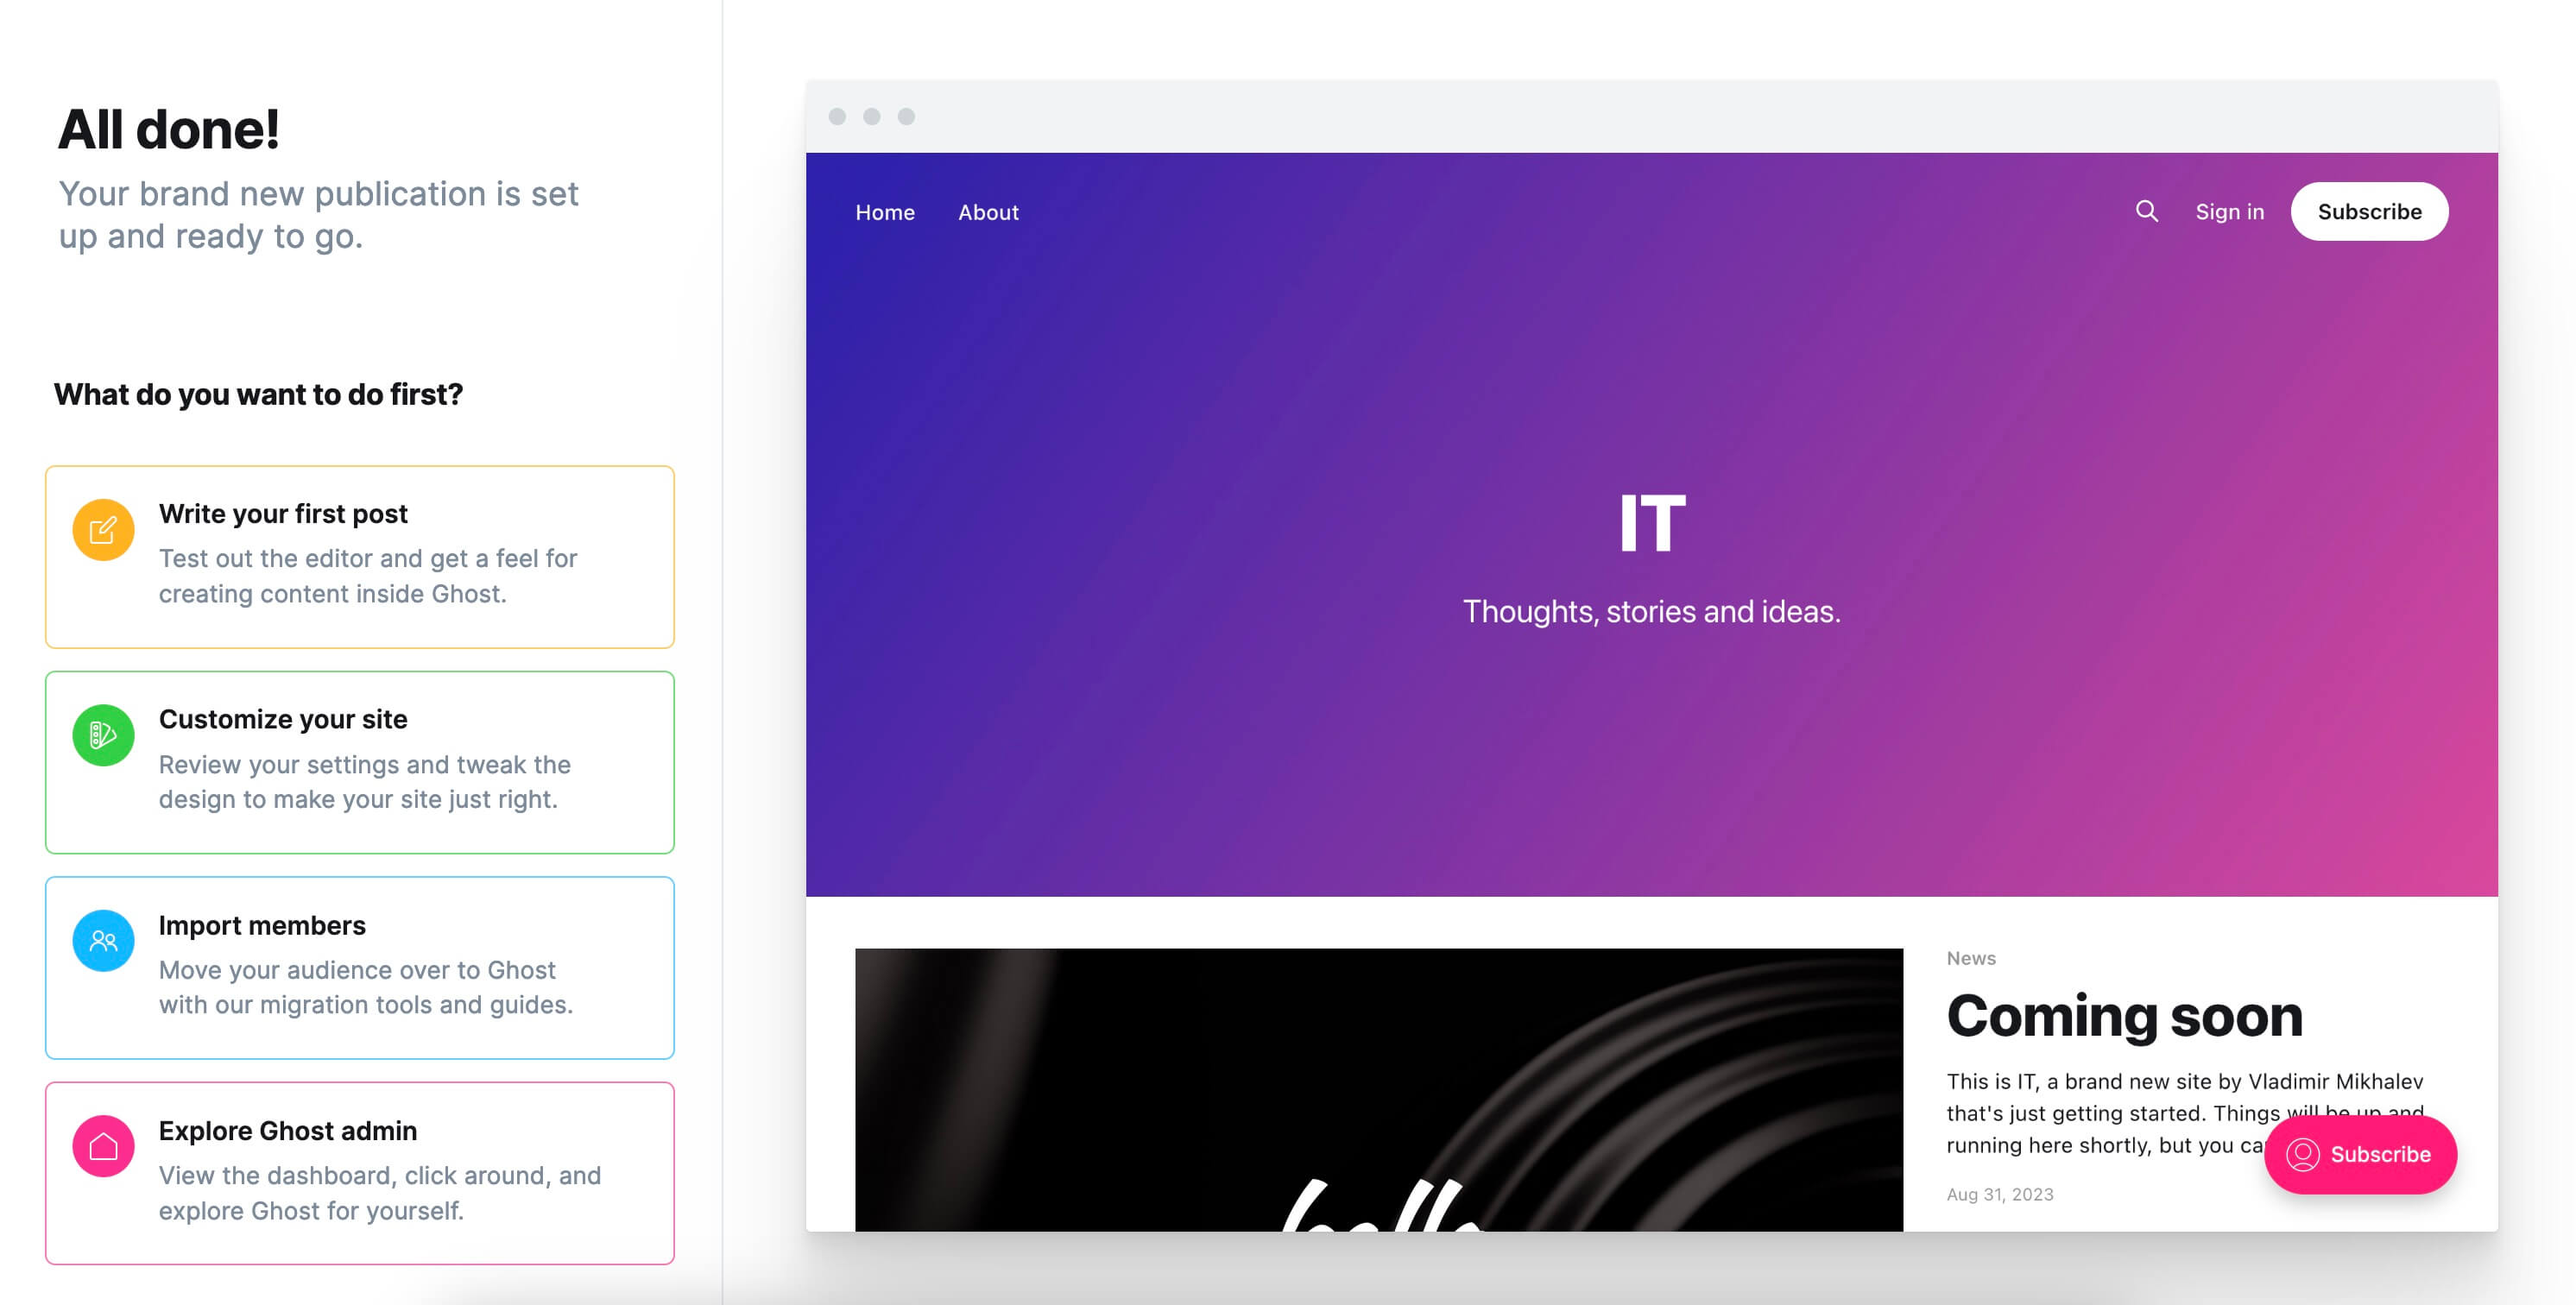The height and width of the screenshot is (1305, 2576).
Task: Click the Sign in link in site preview
Action: pyautogui.click(x=2228, y=210)
